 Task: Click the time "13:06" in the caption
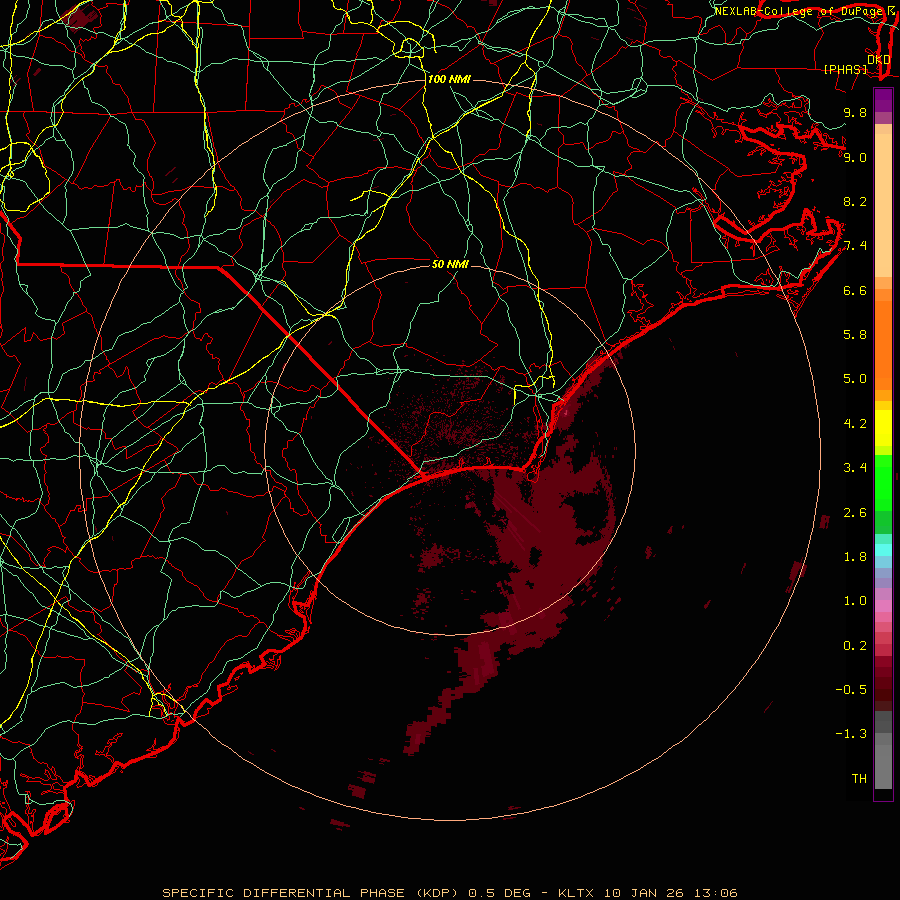click(x=717, y=893)
